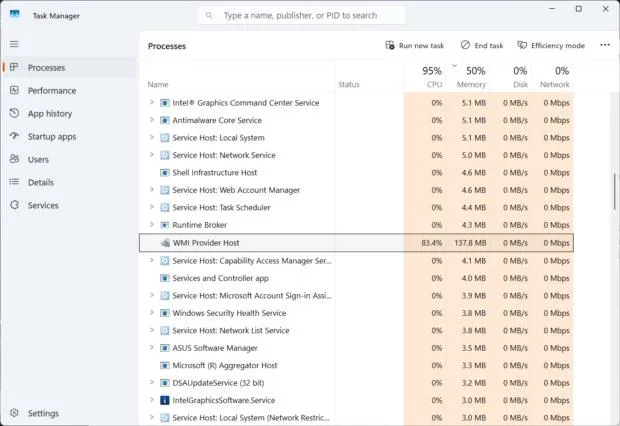Open the Details page

pos(70,182)
